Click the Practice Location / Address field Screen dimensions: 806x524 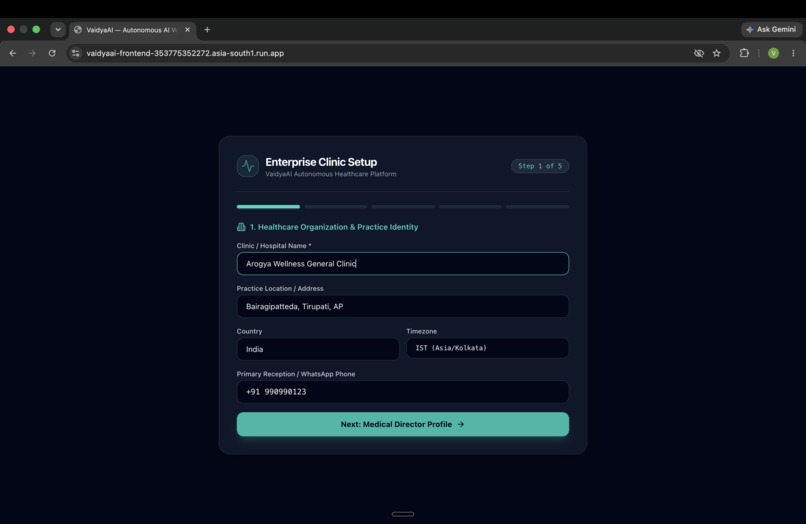pos(403,306)
